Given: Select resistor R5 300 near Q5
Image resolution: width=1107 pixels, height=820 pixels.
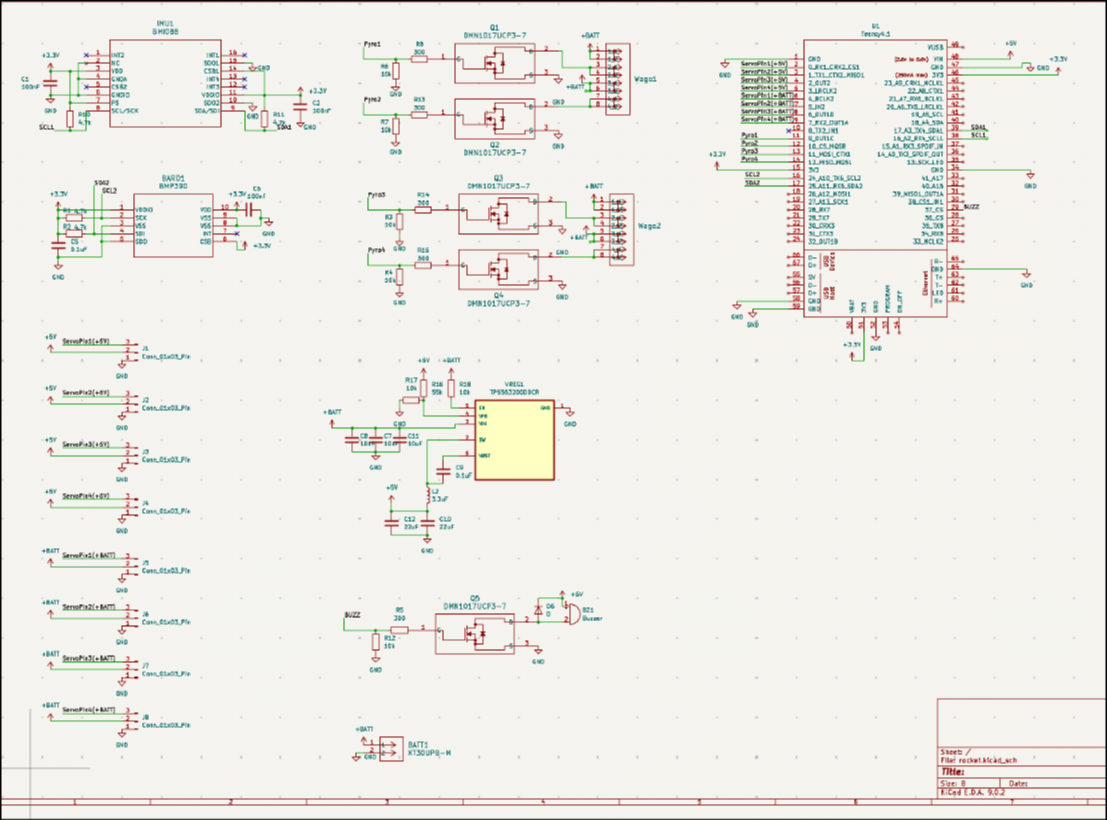Looking at the screenshot, I should (400, 629).
